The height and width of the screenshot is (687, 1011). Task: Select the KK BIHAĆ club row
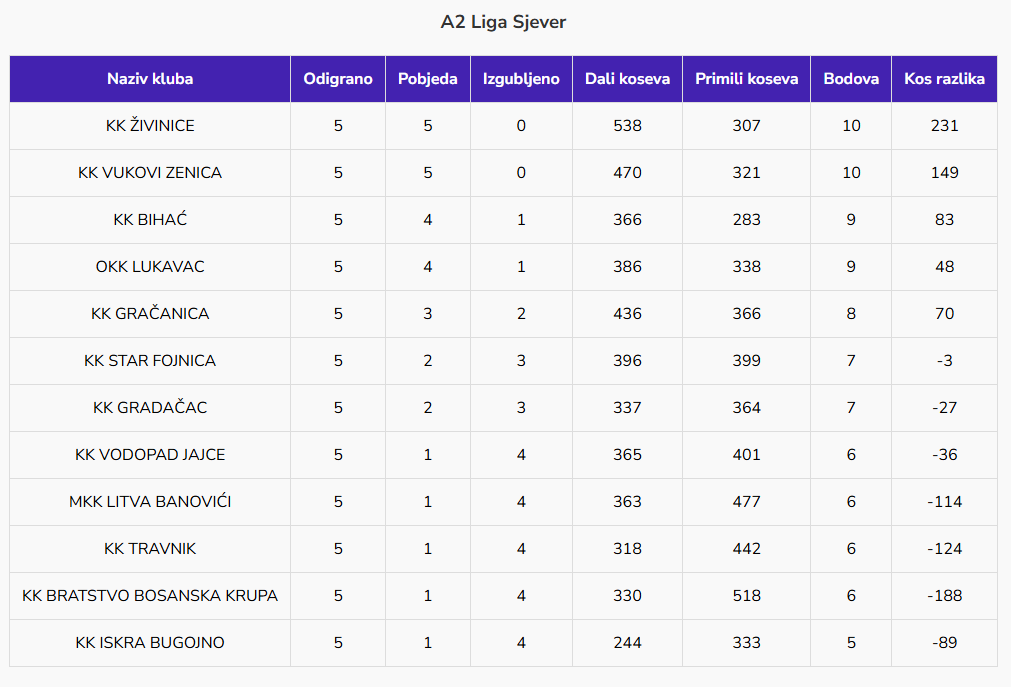[150, 220]
